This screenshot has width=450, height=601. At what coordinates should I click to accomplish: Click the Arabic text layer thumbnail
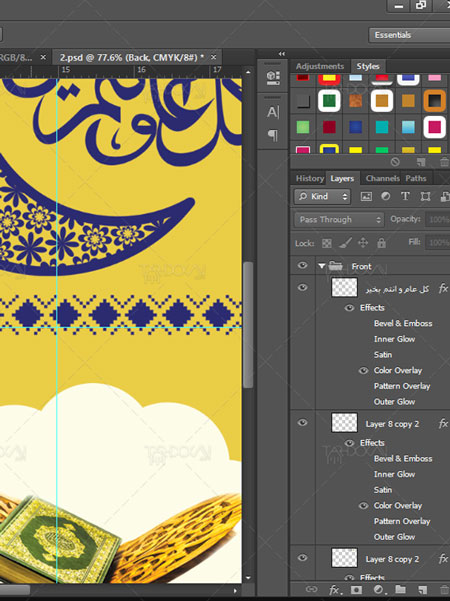coord(344,287)
